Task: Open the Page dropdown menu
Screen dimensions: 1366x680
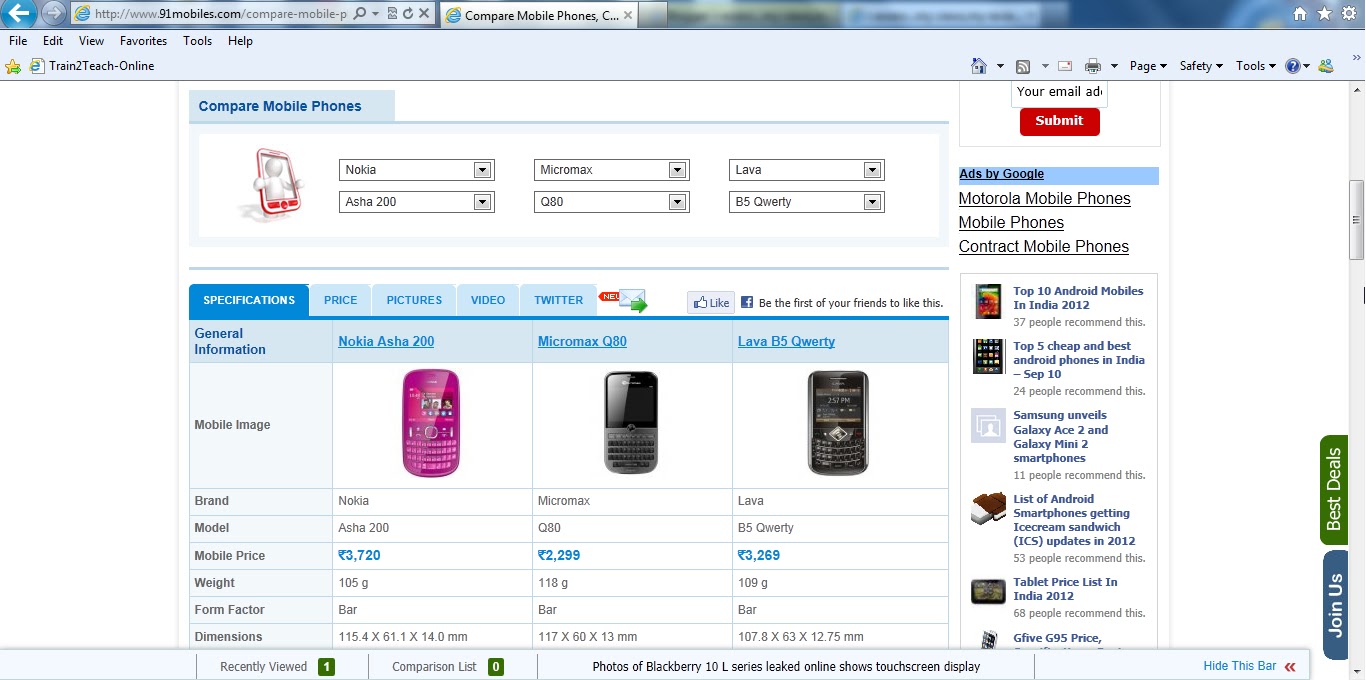Action: [x=1148, y=66]
